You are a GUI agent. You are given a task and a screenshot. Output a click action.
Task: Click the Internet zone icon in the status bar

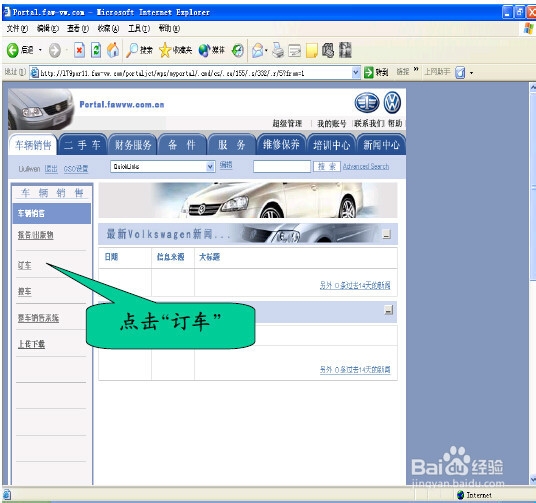460,495
